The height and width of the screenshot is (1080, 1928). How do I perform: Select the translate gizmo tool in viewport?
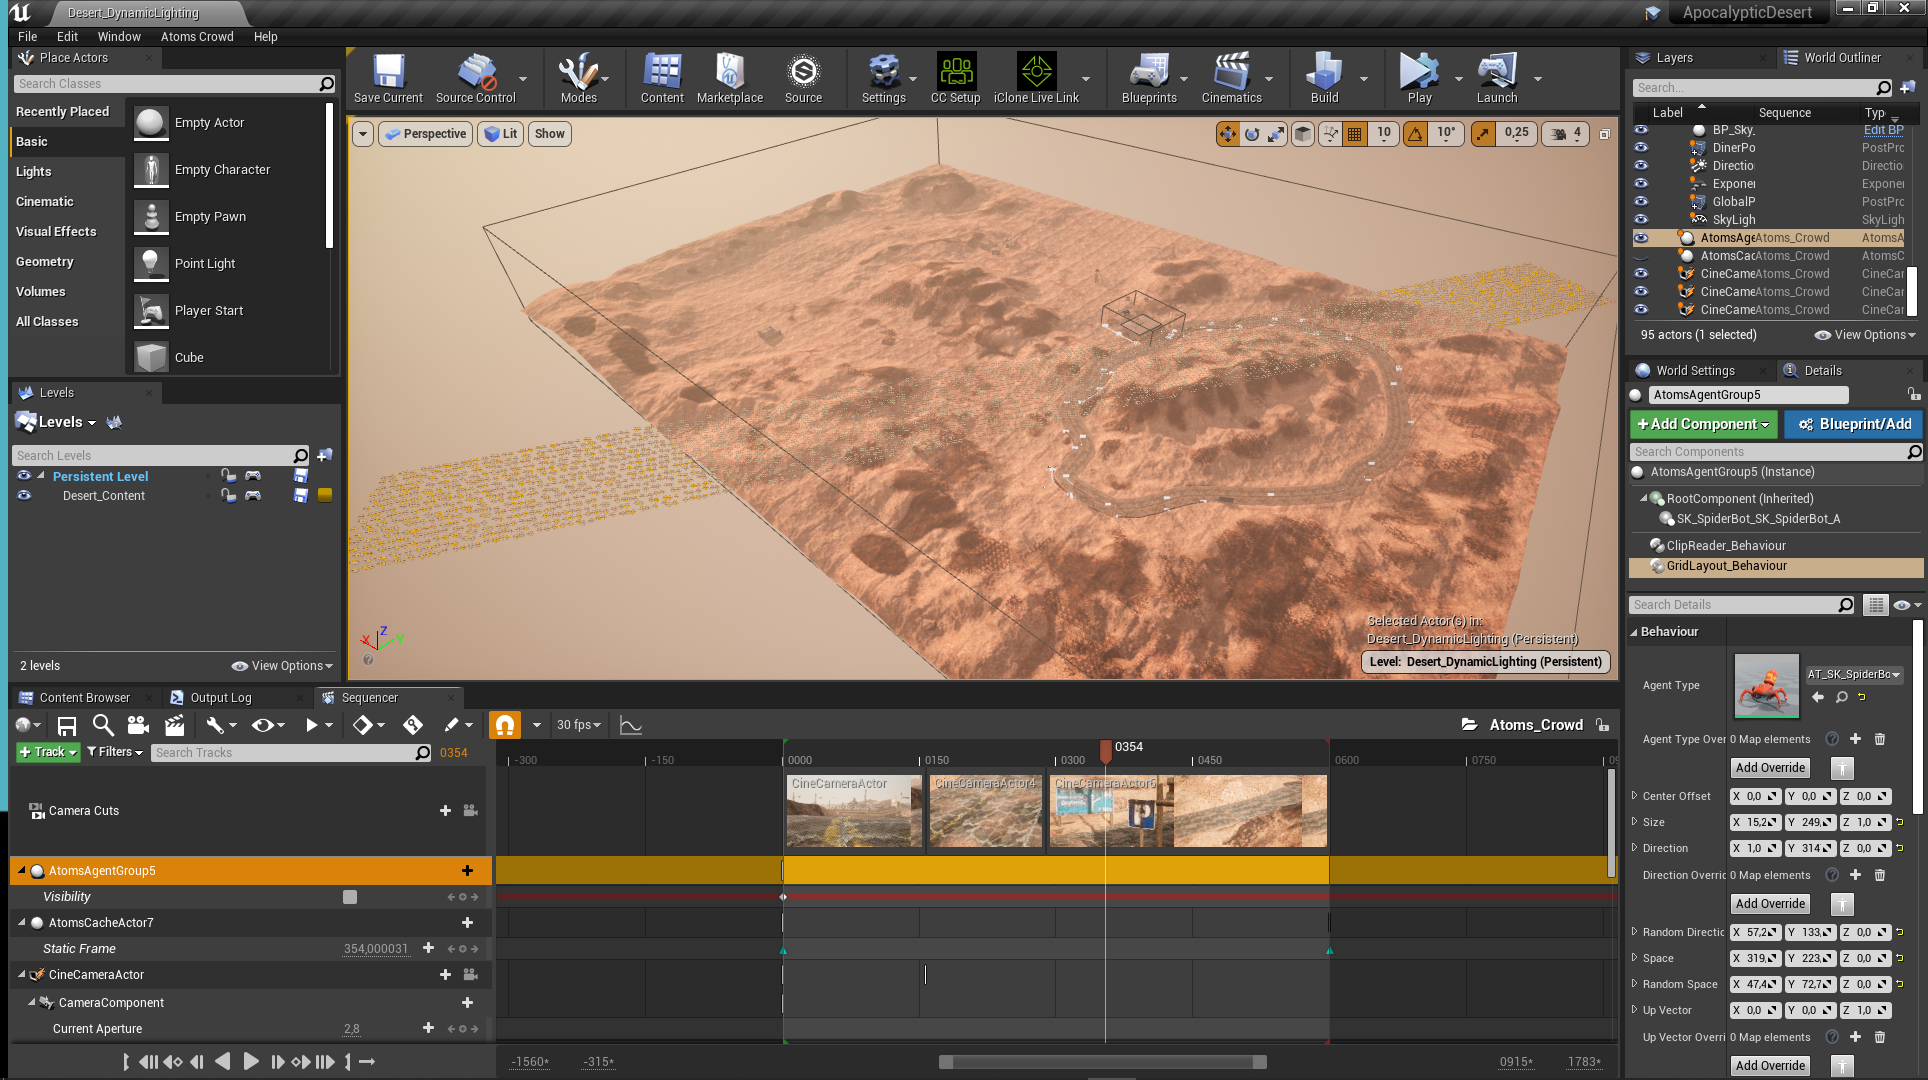point(1227,133)
